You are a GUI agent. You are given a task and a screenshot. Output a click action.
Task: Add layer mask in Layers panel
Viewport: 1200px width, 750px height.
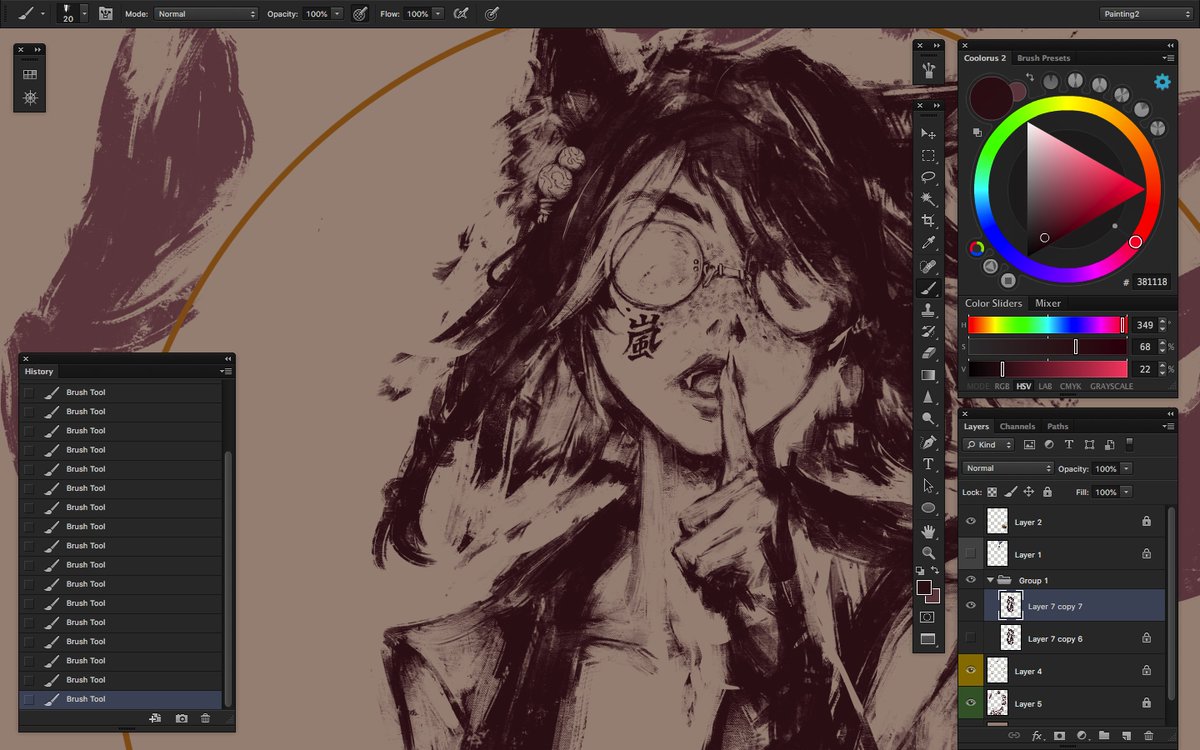coord(1059,736)
